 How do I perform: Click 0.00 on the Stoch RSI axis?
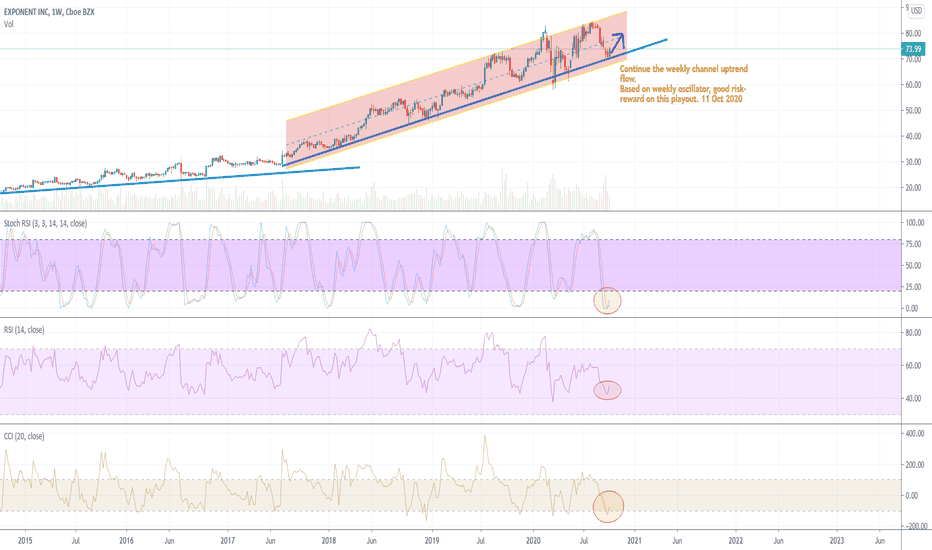tap(912, 309)
